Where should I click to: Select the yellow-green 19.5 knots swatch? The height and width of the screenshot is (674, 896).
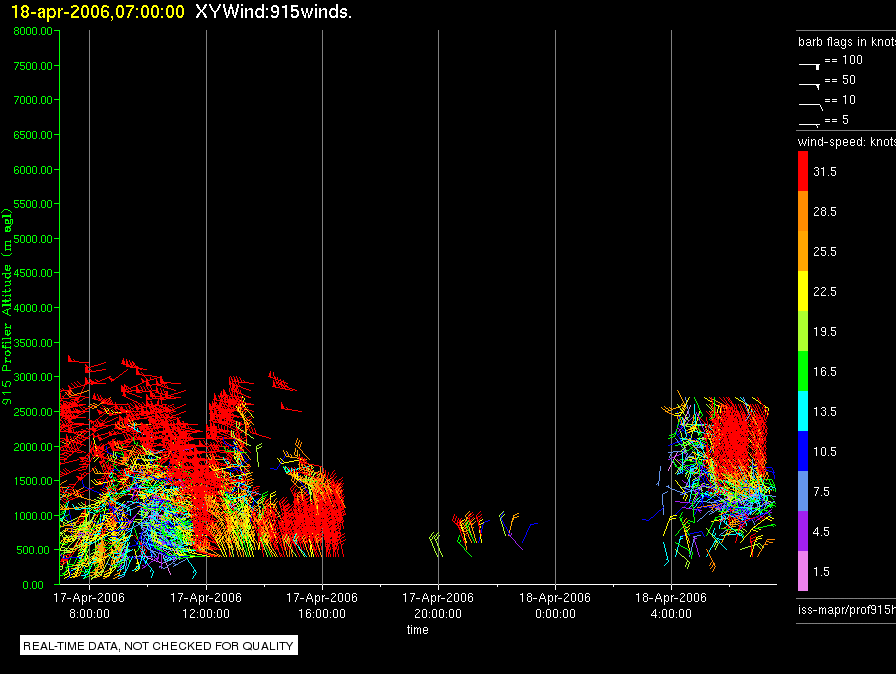803,331
